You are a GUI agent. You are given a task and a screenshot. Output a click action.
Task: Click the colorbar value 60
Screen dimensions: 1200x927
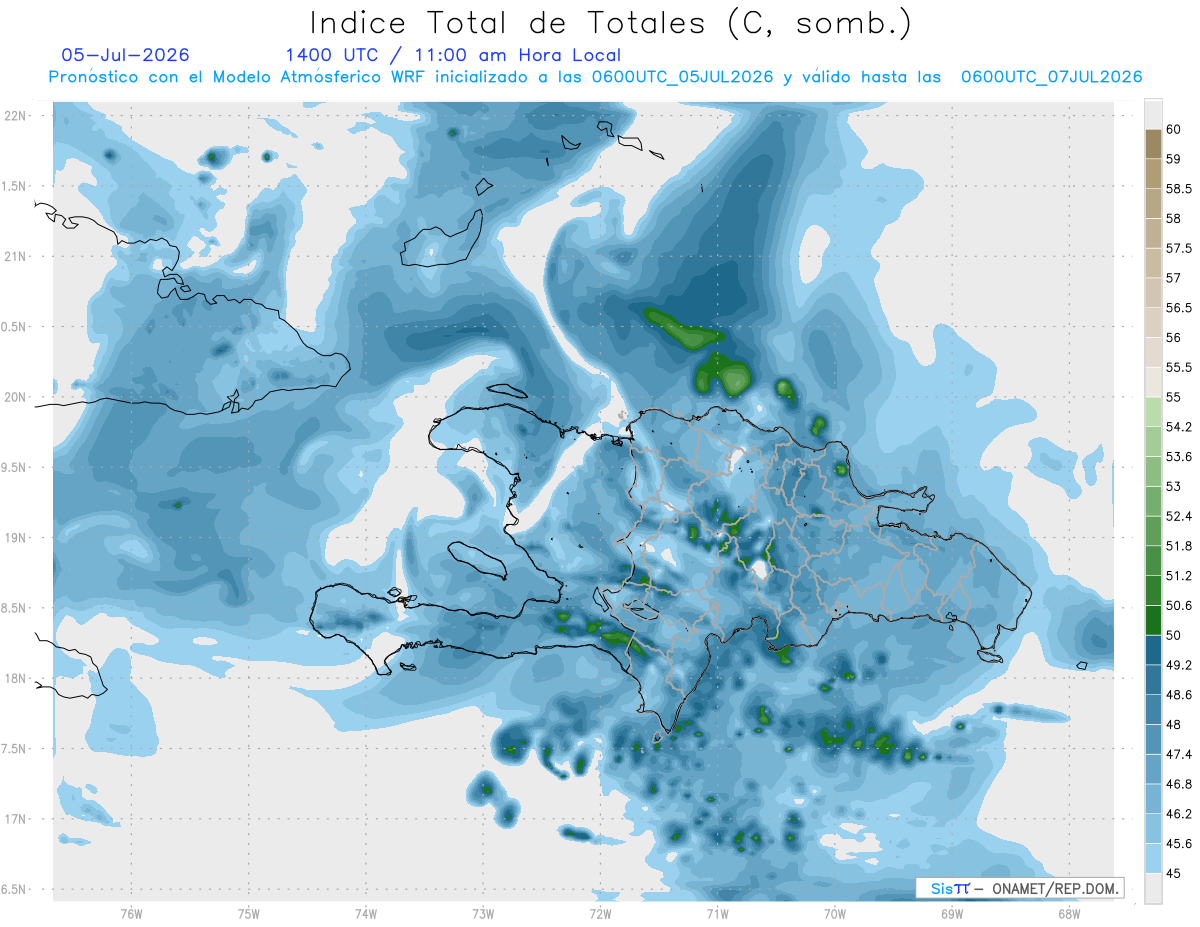1174,129
